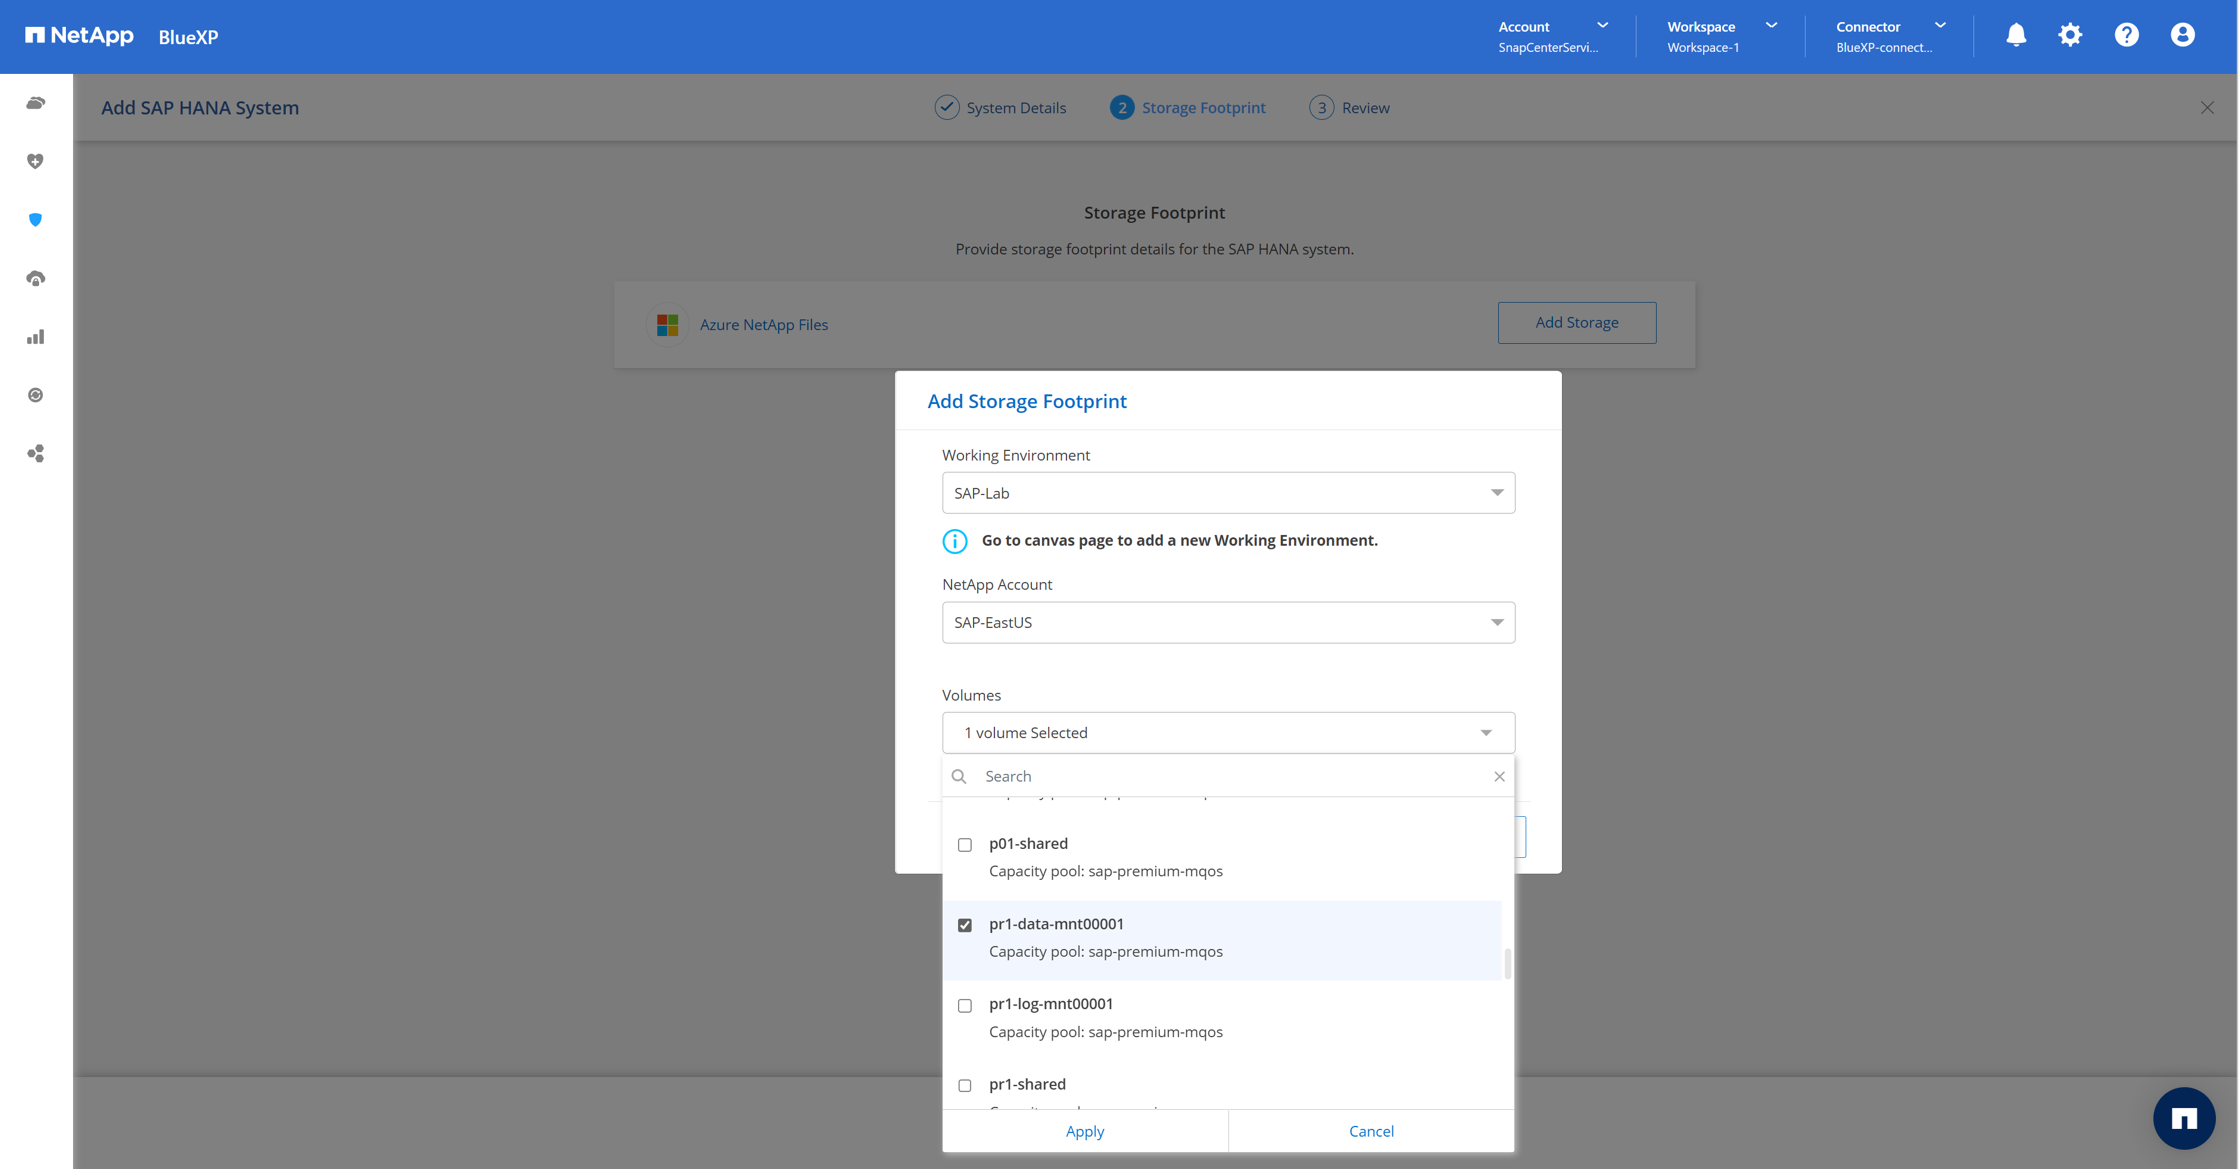Click the Storage cloud icon in sidebar
This screenshot has height=1169, width=2239.
pyautogui.click(x=36, y=103)
